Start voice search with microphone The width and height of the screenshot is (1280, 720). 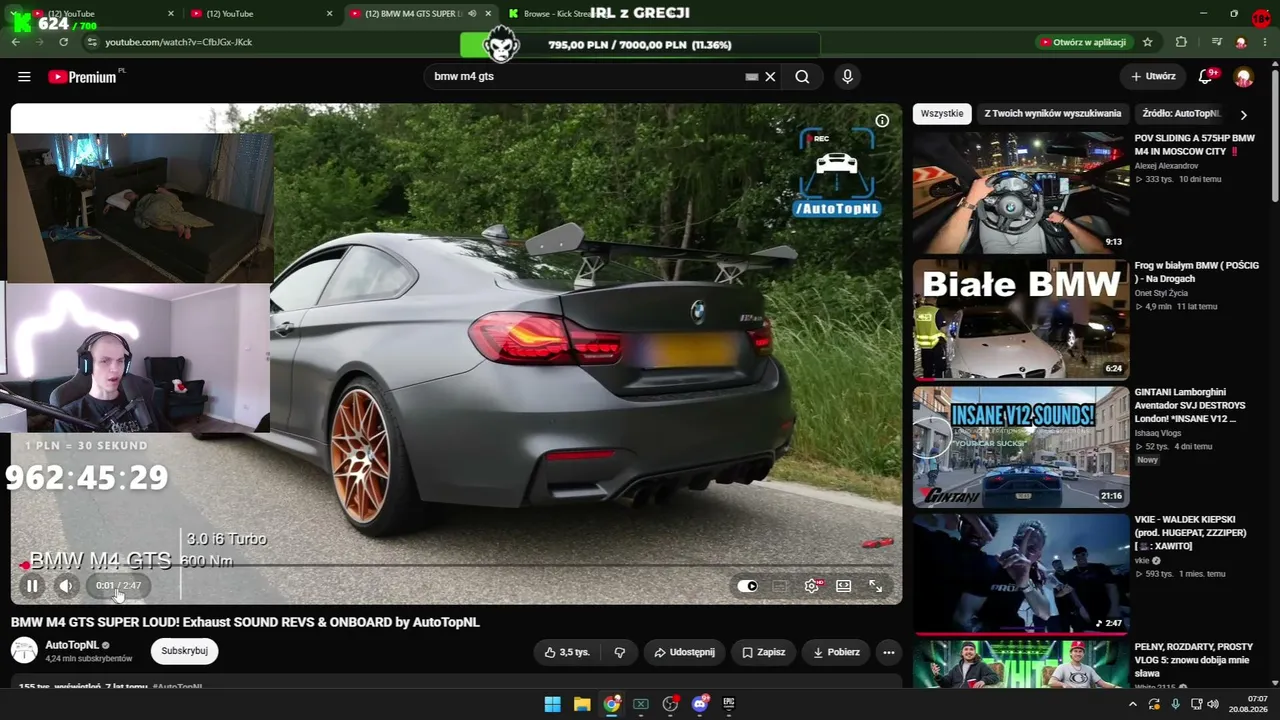pos(847,77)
